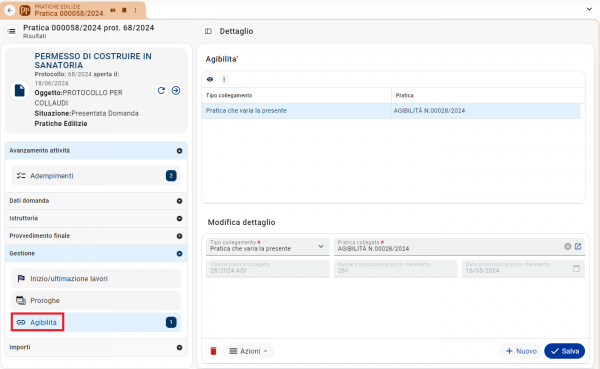Expand the top-right chevron menu
The width and height of the screenshot is (600, 369).
tap(589, 9)
